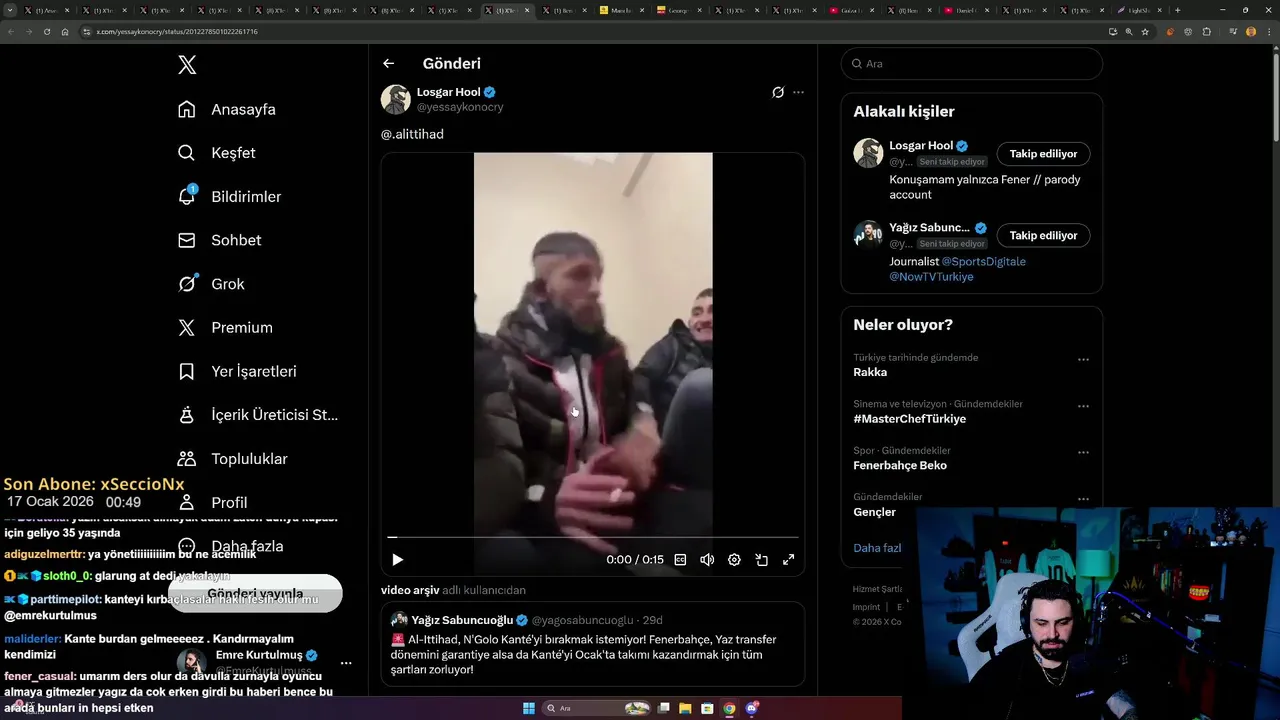Open @NowTVTurkiye link

pos(931,277)
